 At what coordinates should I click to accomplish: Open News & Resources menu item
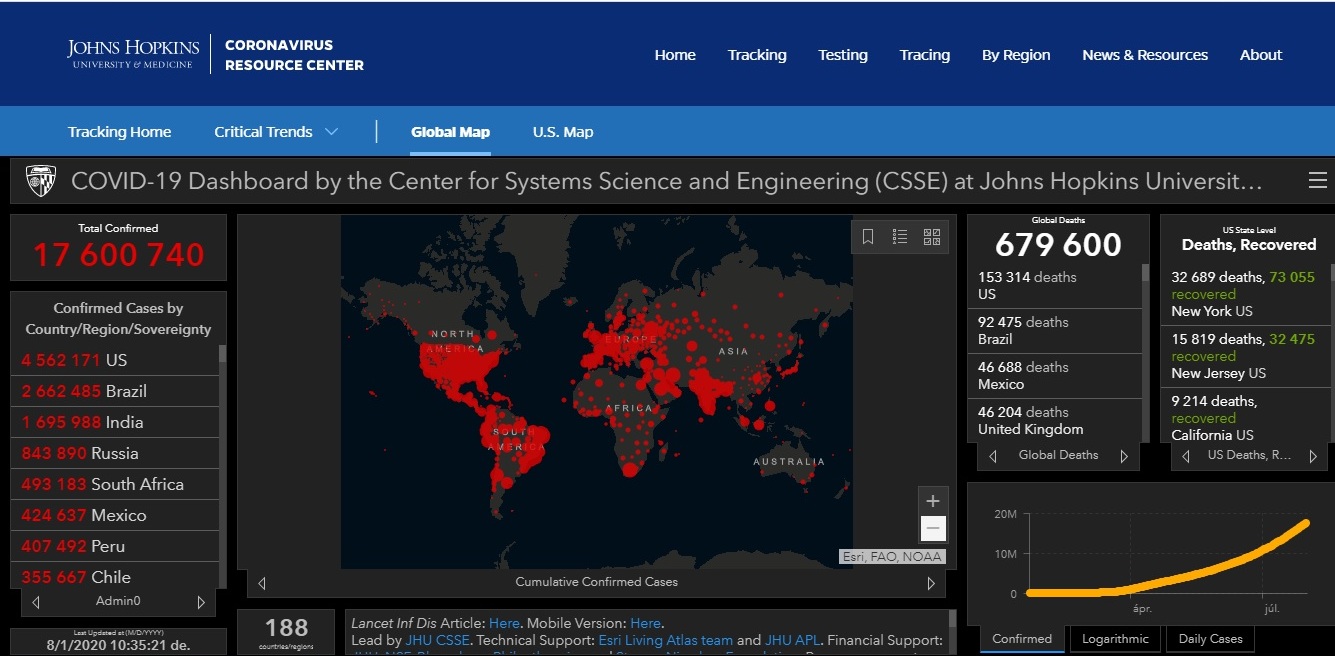tap(1145, 55)
